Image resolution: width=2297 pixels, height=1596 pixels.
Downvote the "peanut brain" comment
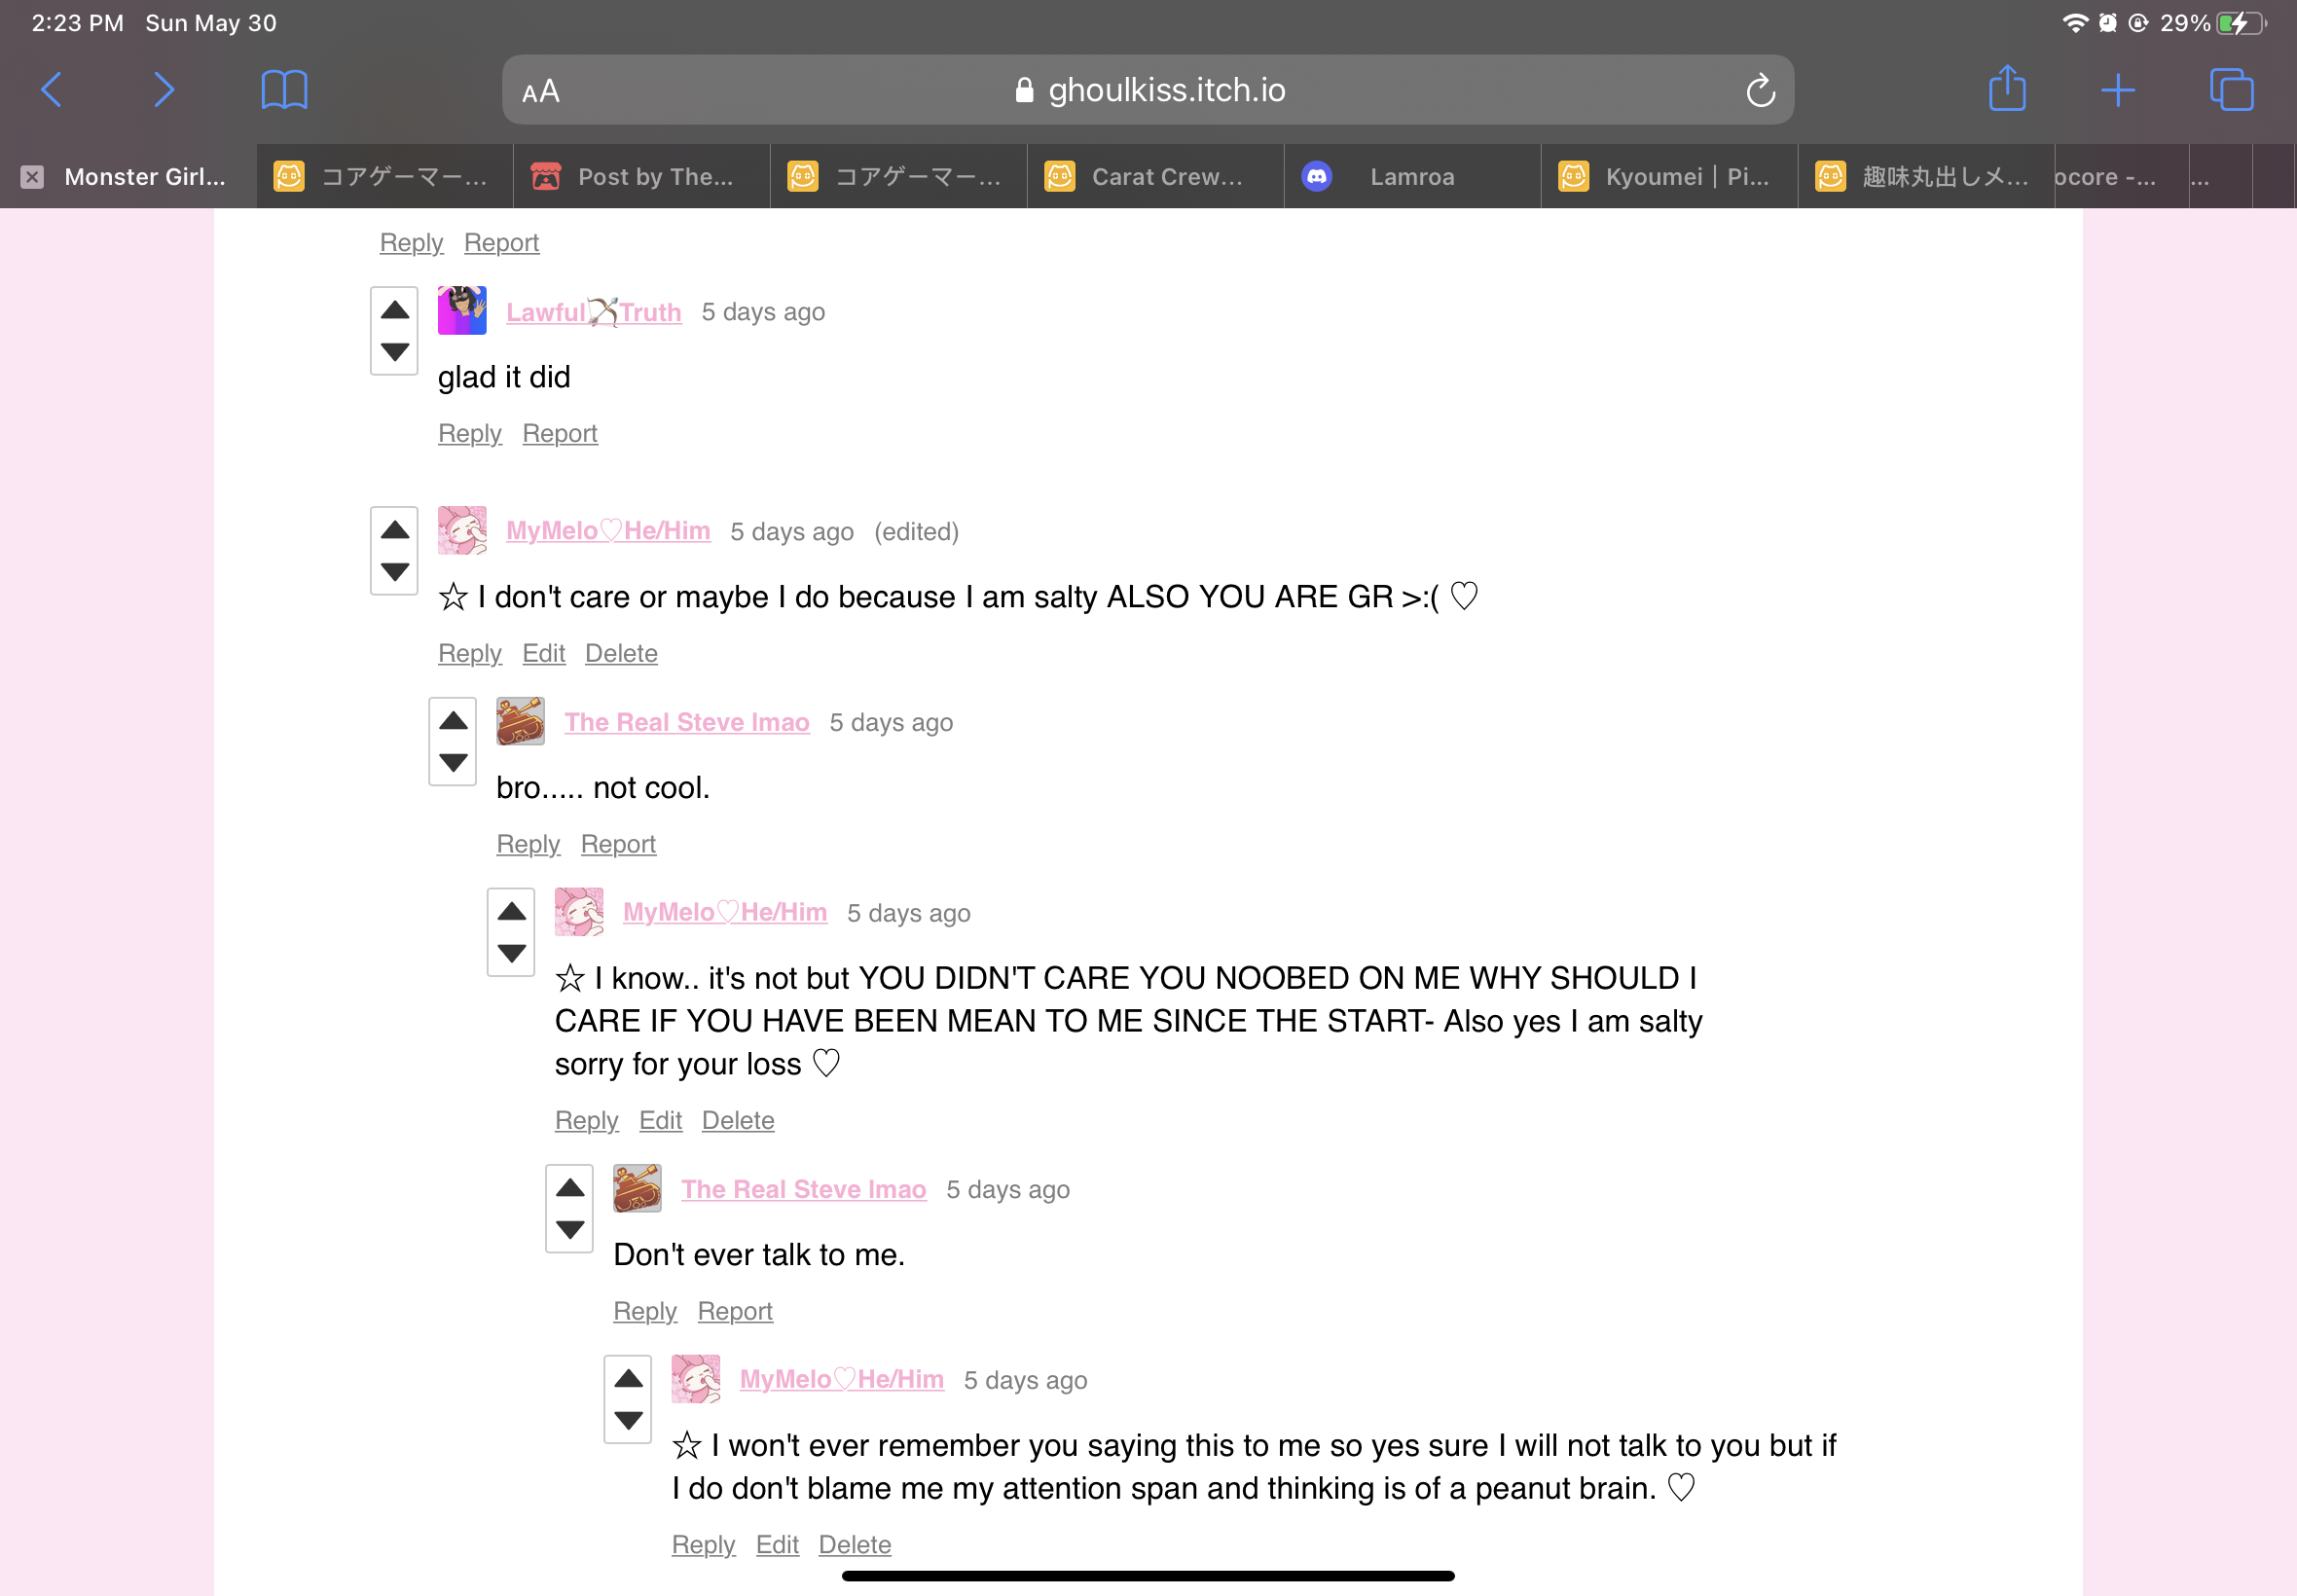[628, 1420]
